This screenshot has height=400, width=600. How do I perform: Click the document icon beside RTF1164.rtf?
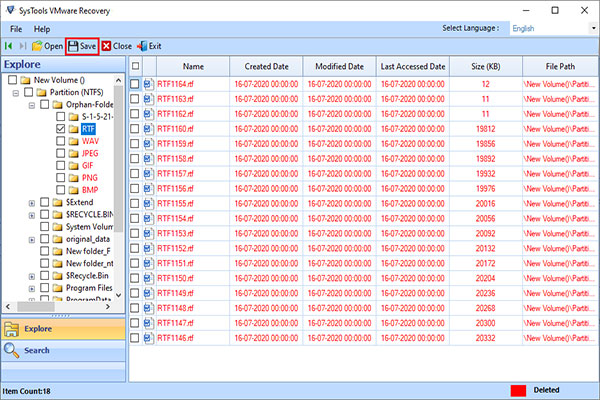pos(147,83)
